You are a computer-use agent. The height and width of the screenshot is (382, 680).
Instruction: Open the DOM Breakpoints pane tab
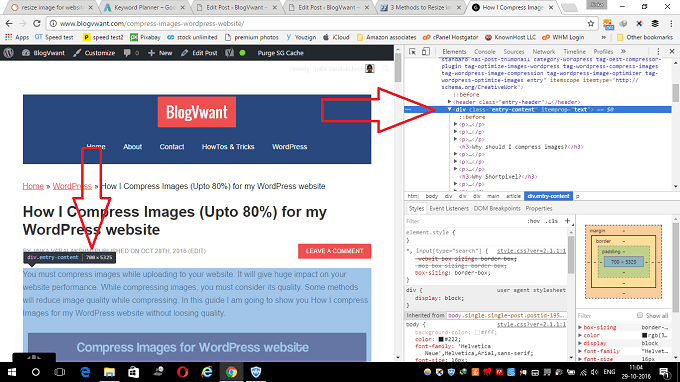(x=497, y=209)
